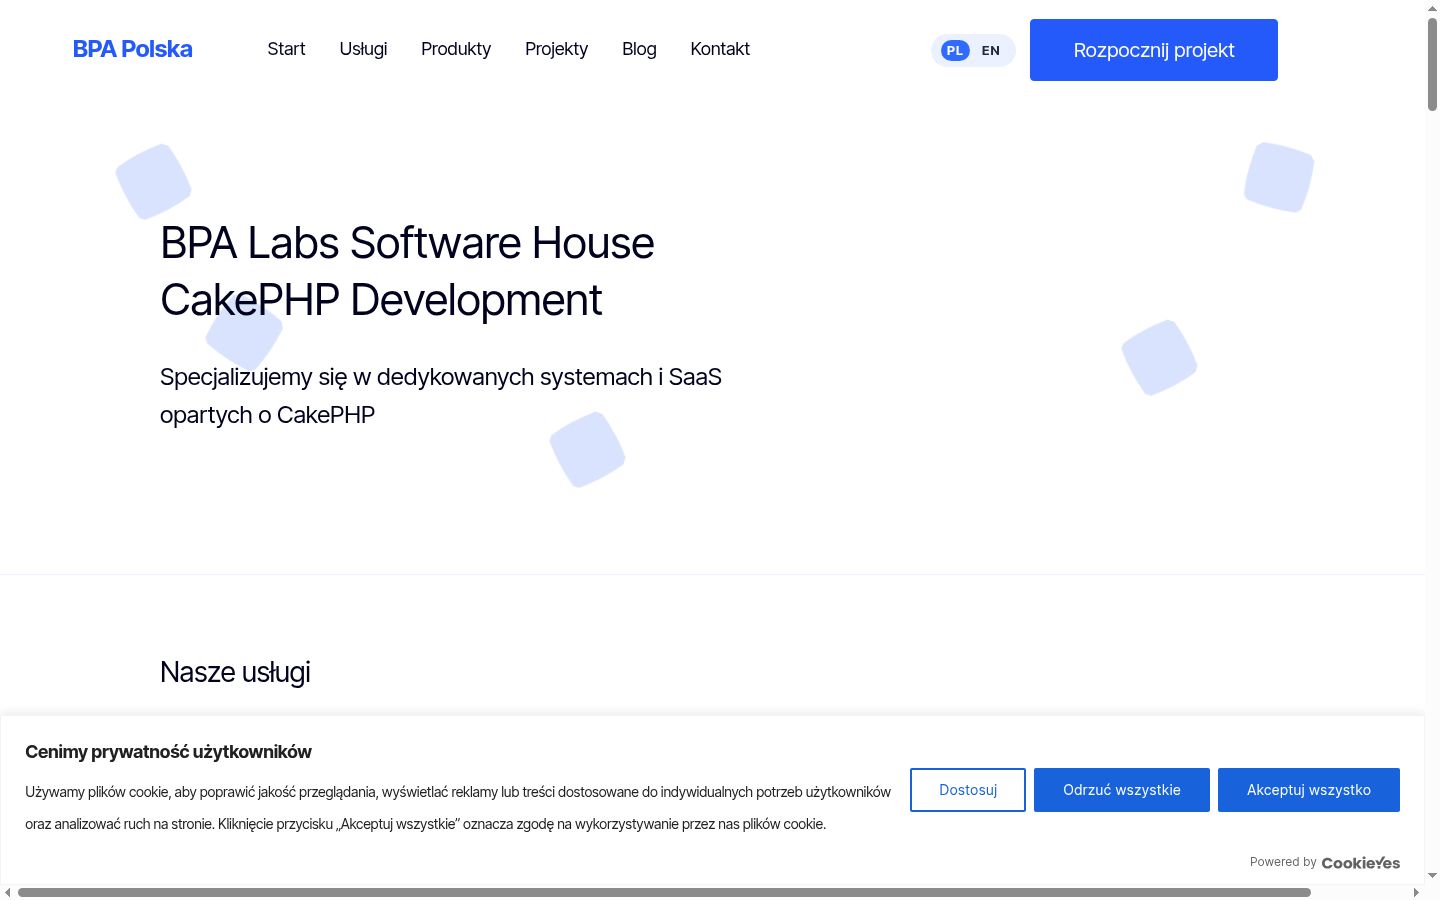Viewport: 1440px width, 900px height.
Task: Select Produkty in the navigation
Action: (456, 49)
